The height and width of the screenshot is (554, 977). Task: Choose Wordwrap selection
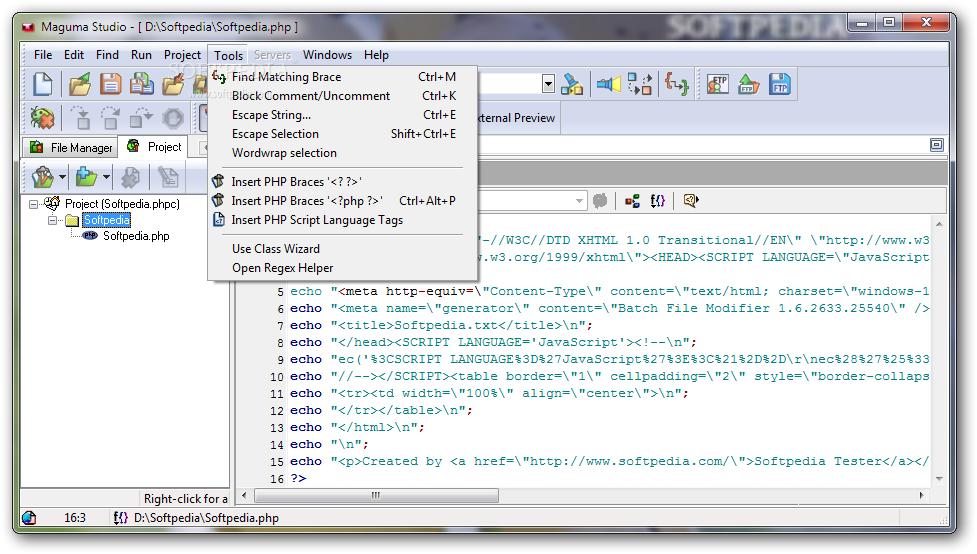click(343, 153)
